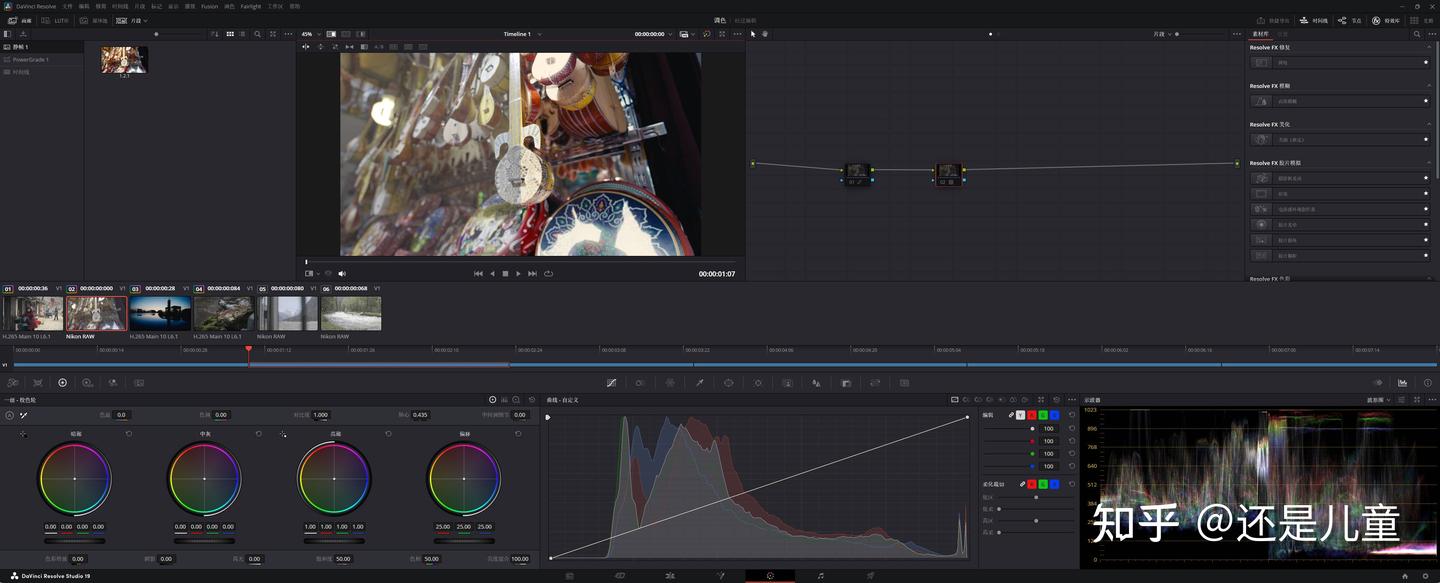Screen dimensions: 1440x583
Task: Open the Fairlight menu
Action: [250, 6]
